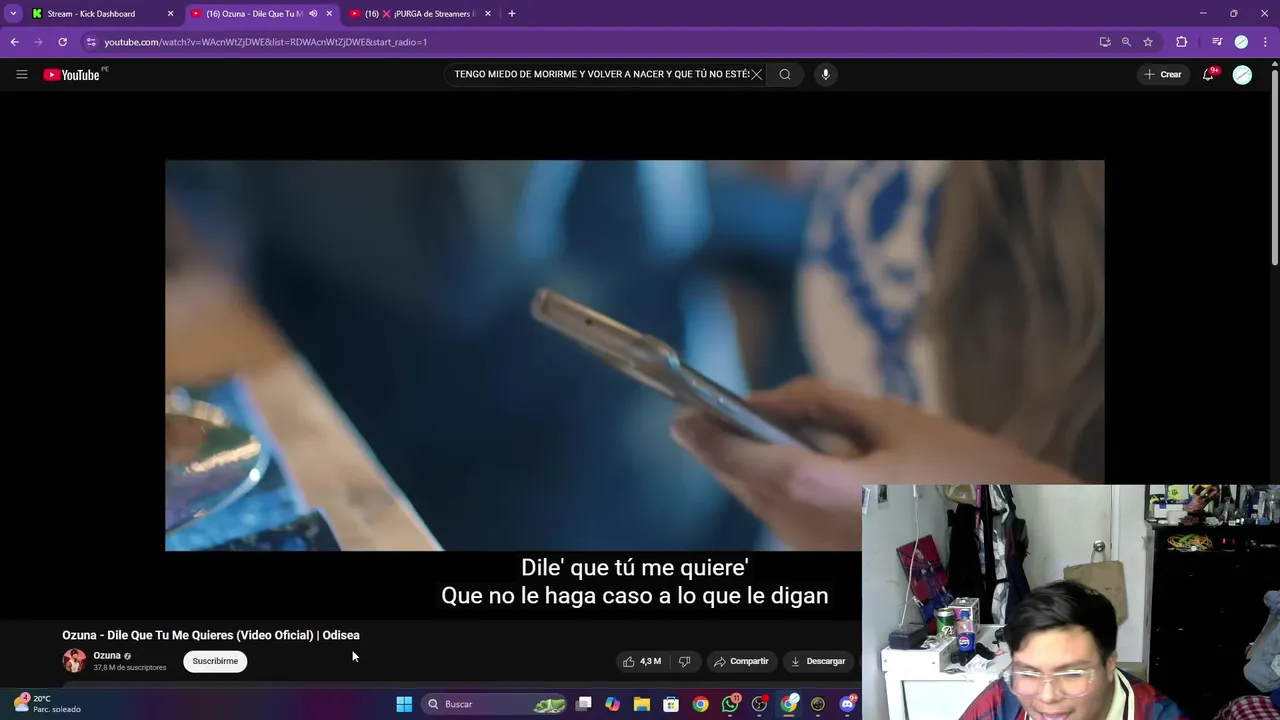Close the PURGA de Streamers tab
The image size is (1280, 720).
point(488,14)
